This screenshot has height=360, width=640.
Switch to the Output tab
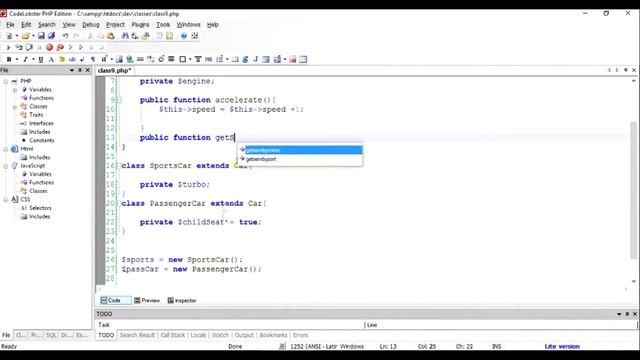click(244, 335)
